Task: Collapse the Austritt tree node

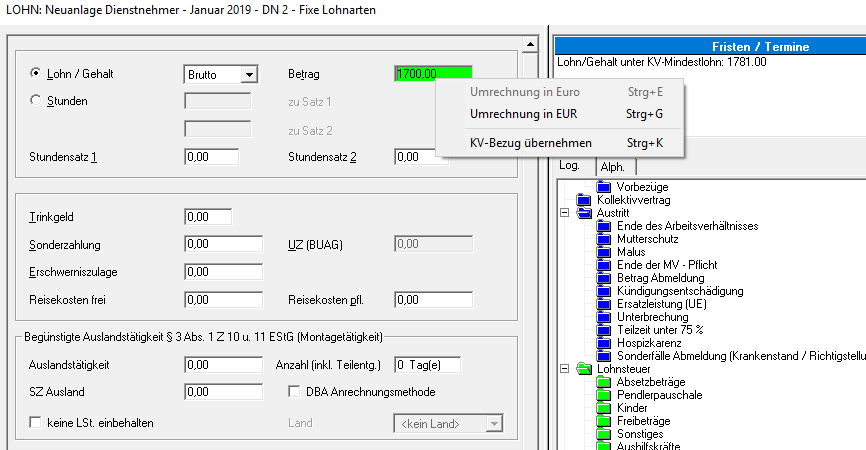Action: (565, 213)
